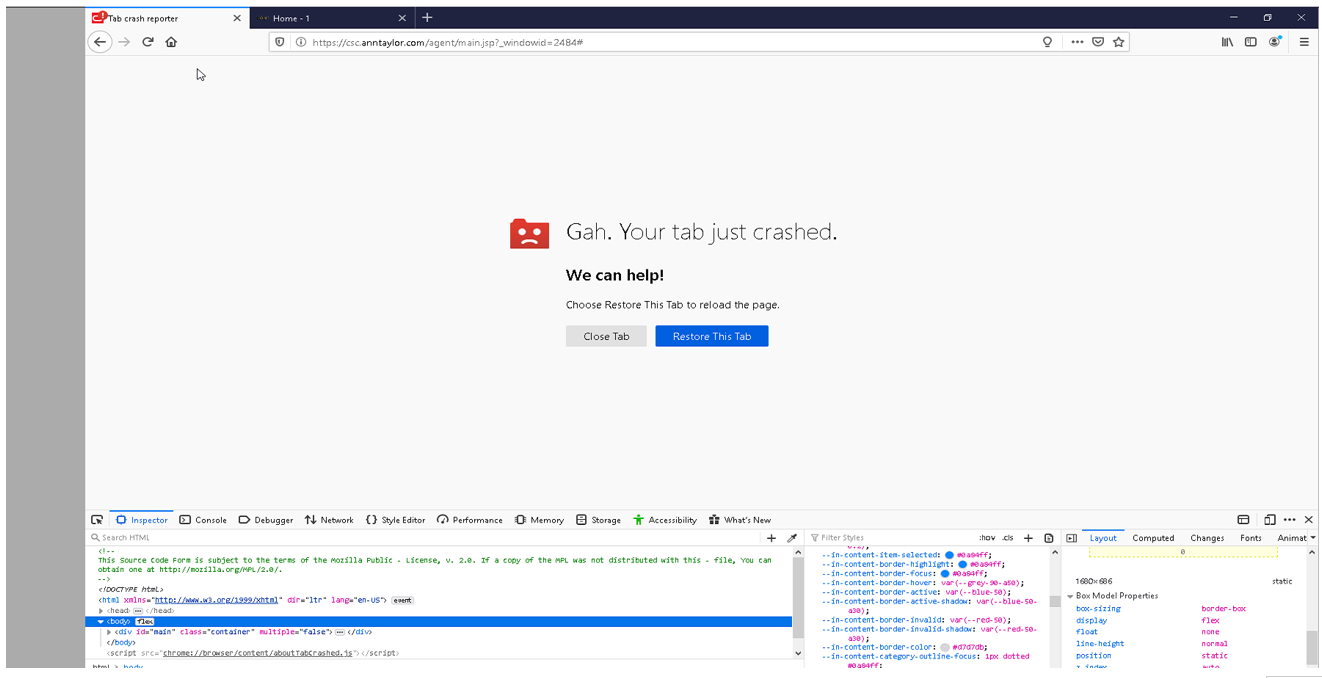Image resolution: width=1322 pixels, height=678 pixels.
Task: Click the Filter Styles input
Action: (x=890, y=538)
